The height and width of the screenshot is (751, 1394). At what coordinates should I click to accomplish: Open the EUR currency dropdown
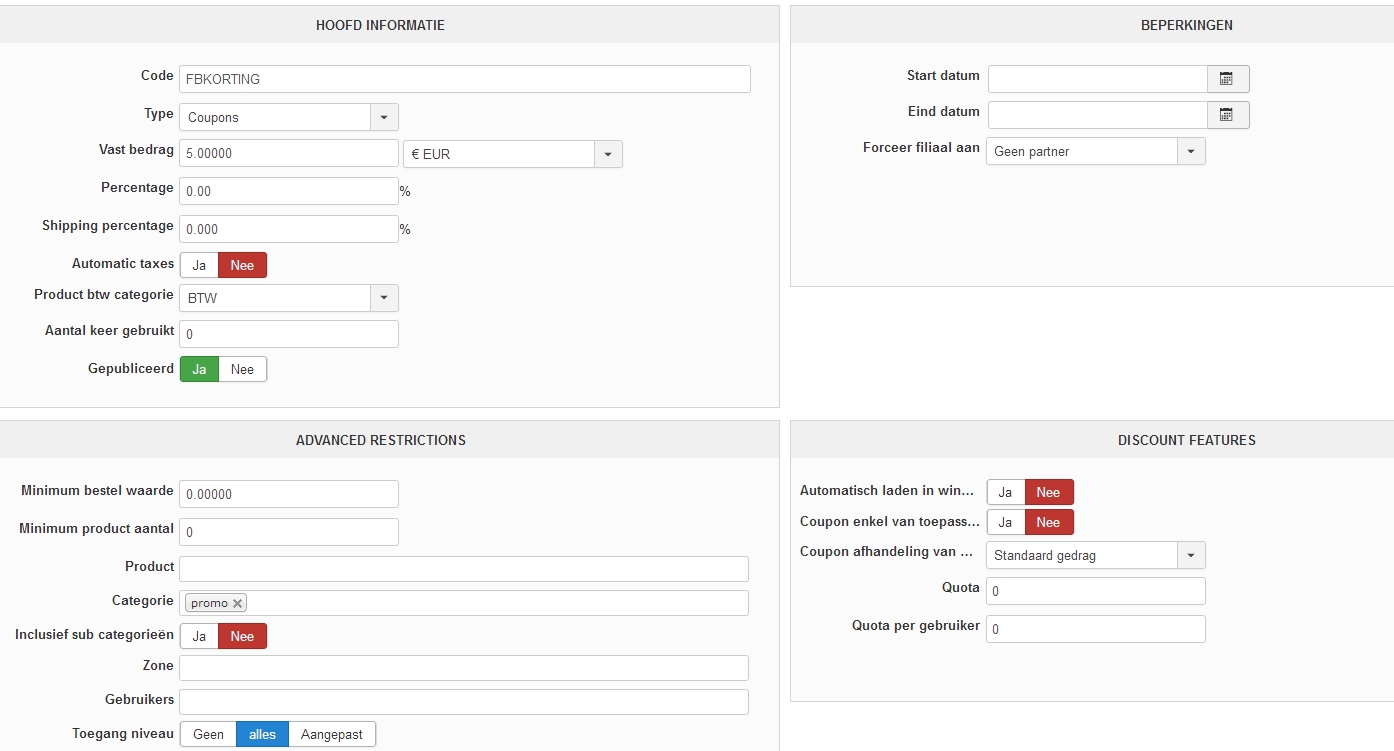tap(608, 154)
